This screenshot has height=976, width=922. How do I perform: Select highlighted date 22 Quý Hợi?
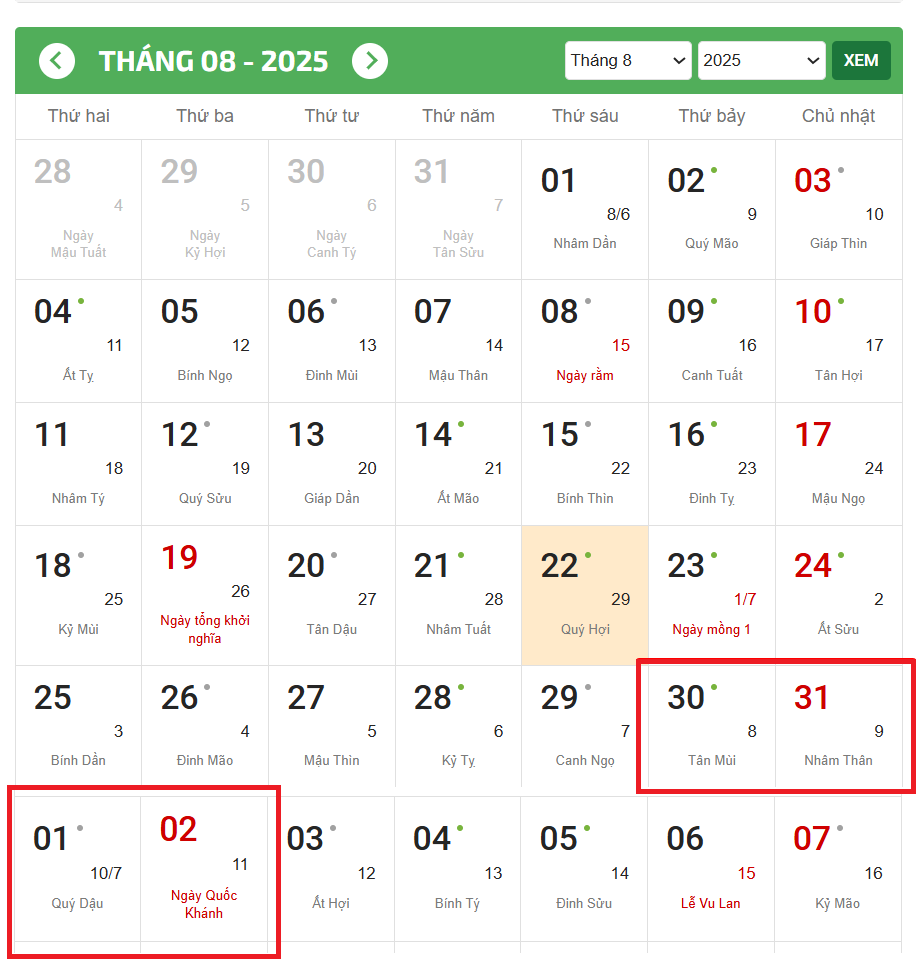pyautogui.click(x=585, y=595)
